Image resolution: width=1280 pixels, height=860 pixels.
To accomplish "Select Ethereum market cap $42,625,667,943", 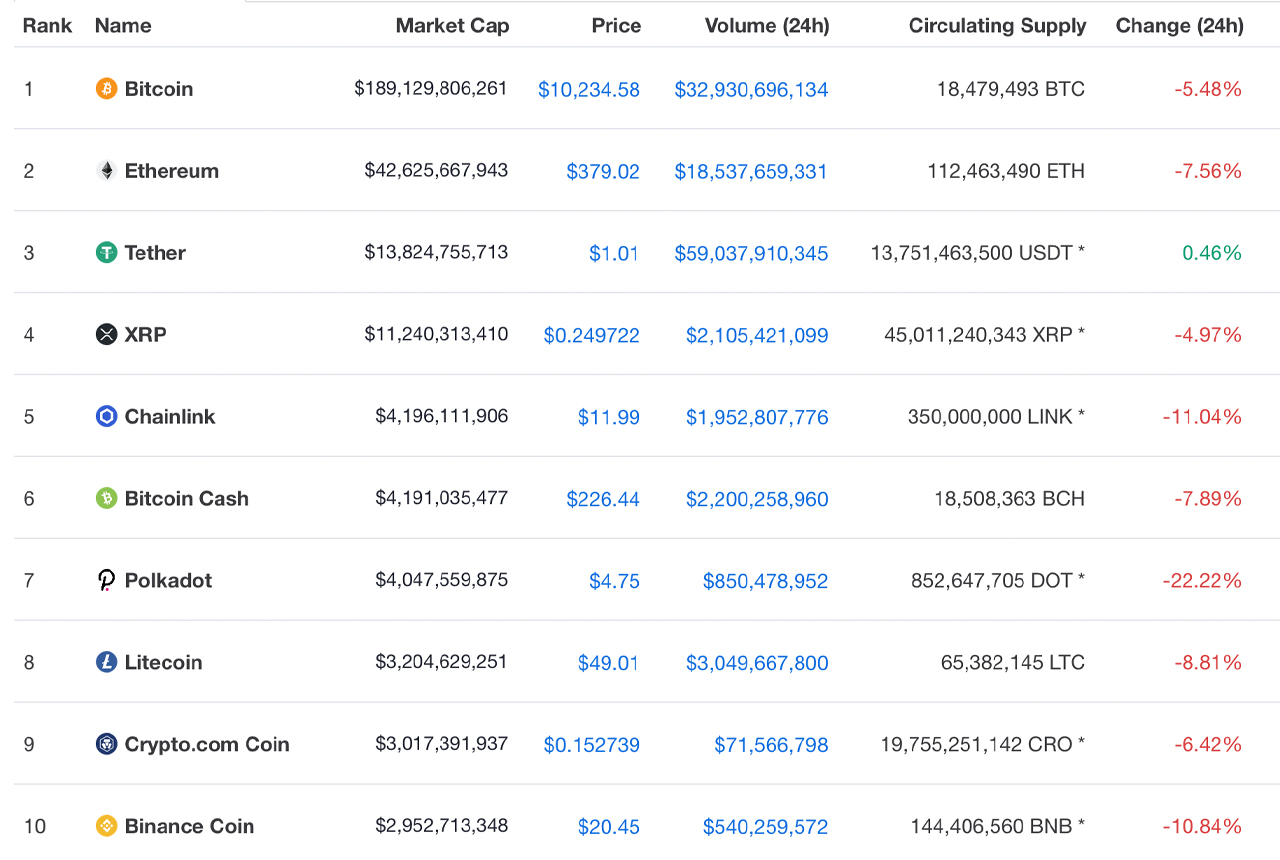I will (436, 171).
